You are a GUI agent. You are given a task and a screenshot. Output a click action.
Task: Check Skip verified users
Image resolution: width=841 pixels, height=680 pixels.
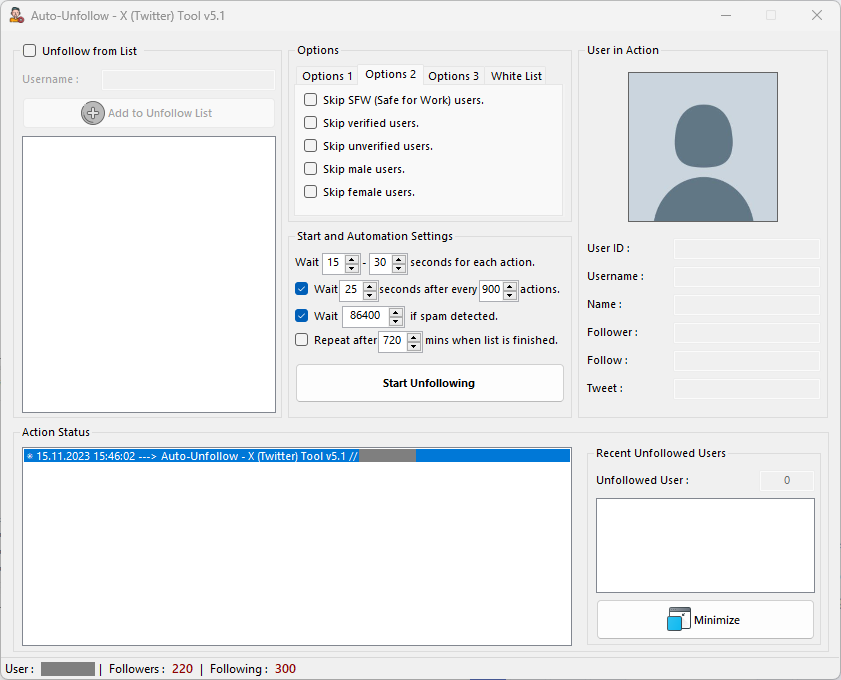[x=311, y=123]
